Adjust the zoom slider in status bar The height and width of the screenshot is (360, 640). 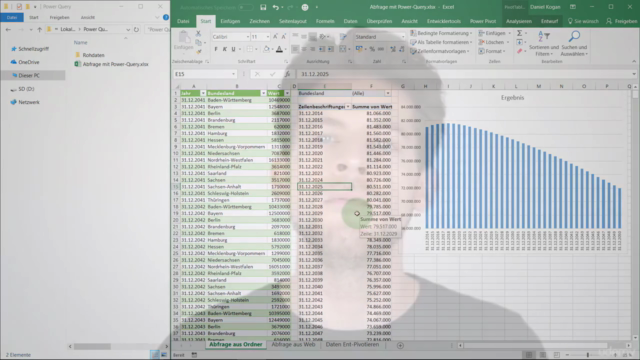coord(588,355)
